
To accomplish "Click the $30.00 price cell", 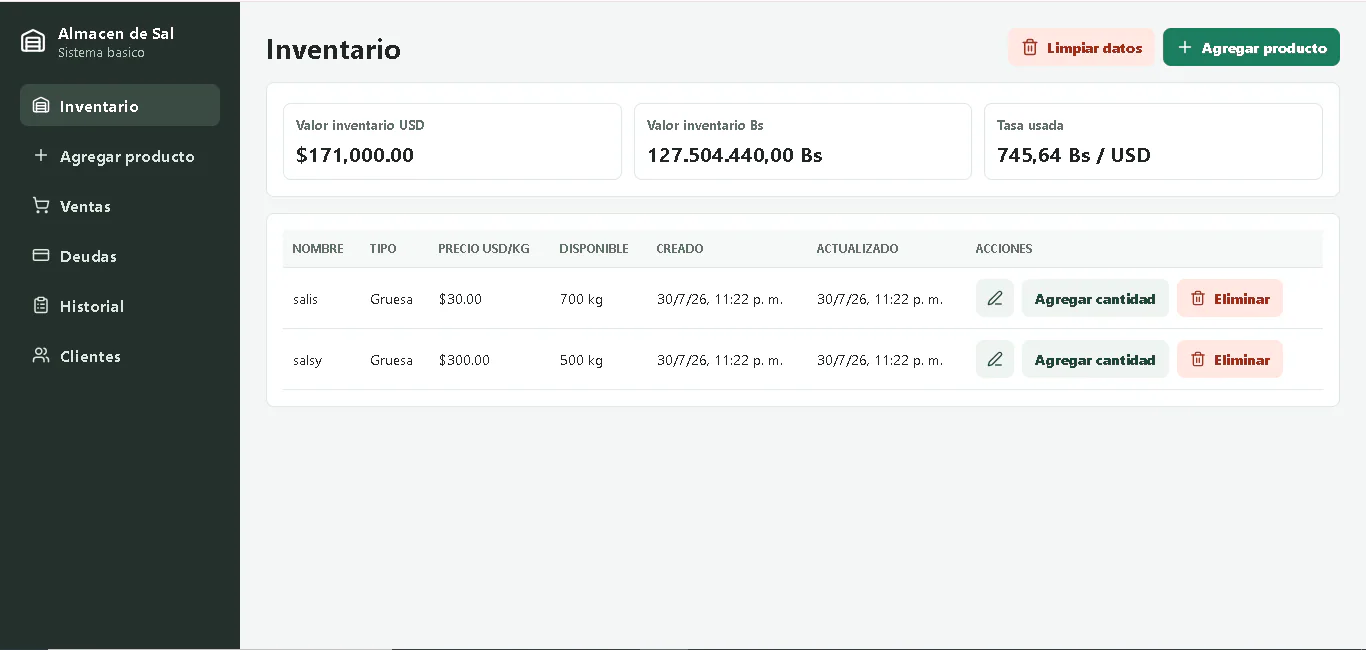I will 460,299.
